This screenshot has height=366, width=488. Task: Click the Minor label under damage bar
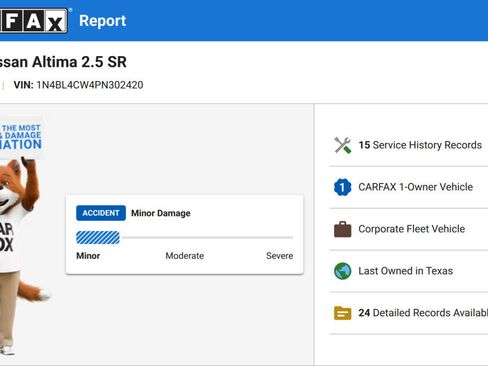click(88, 256)
